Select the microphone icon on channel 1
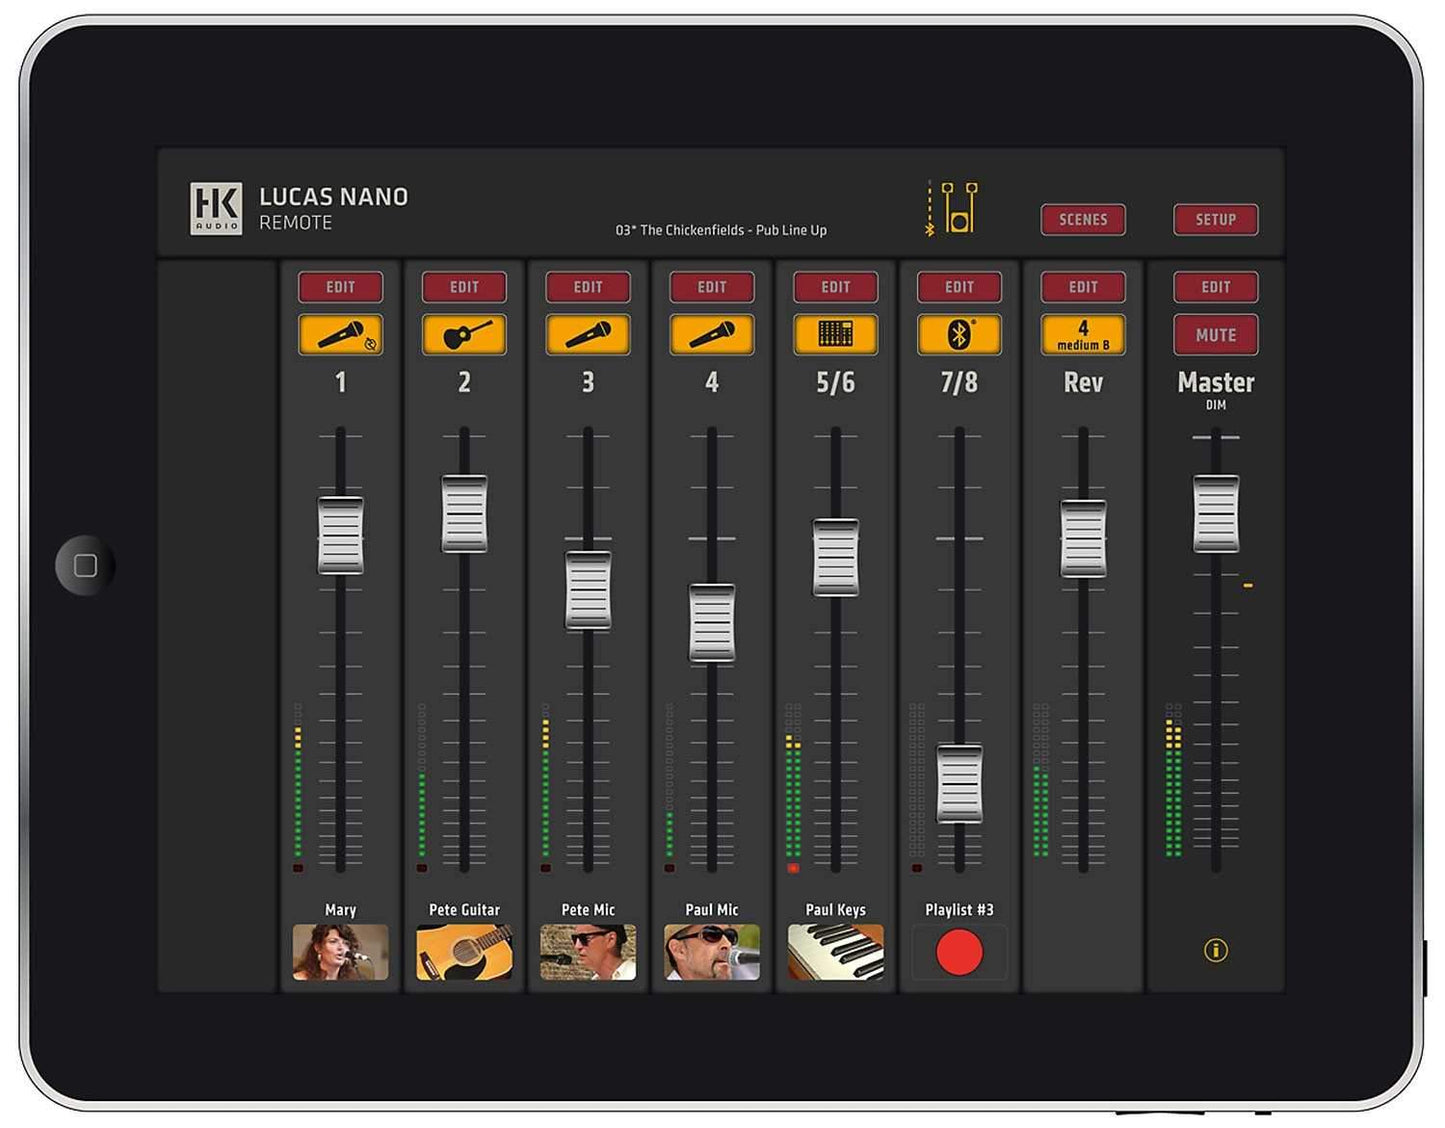The height and width of the screenshot is (1128, 1445). [x=340, y=334]
